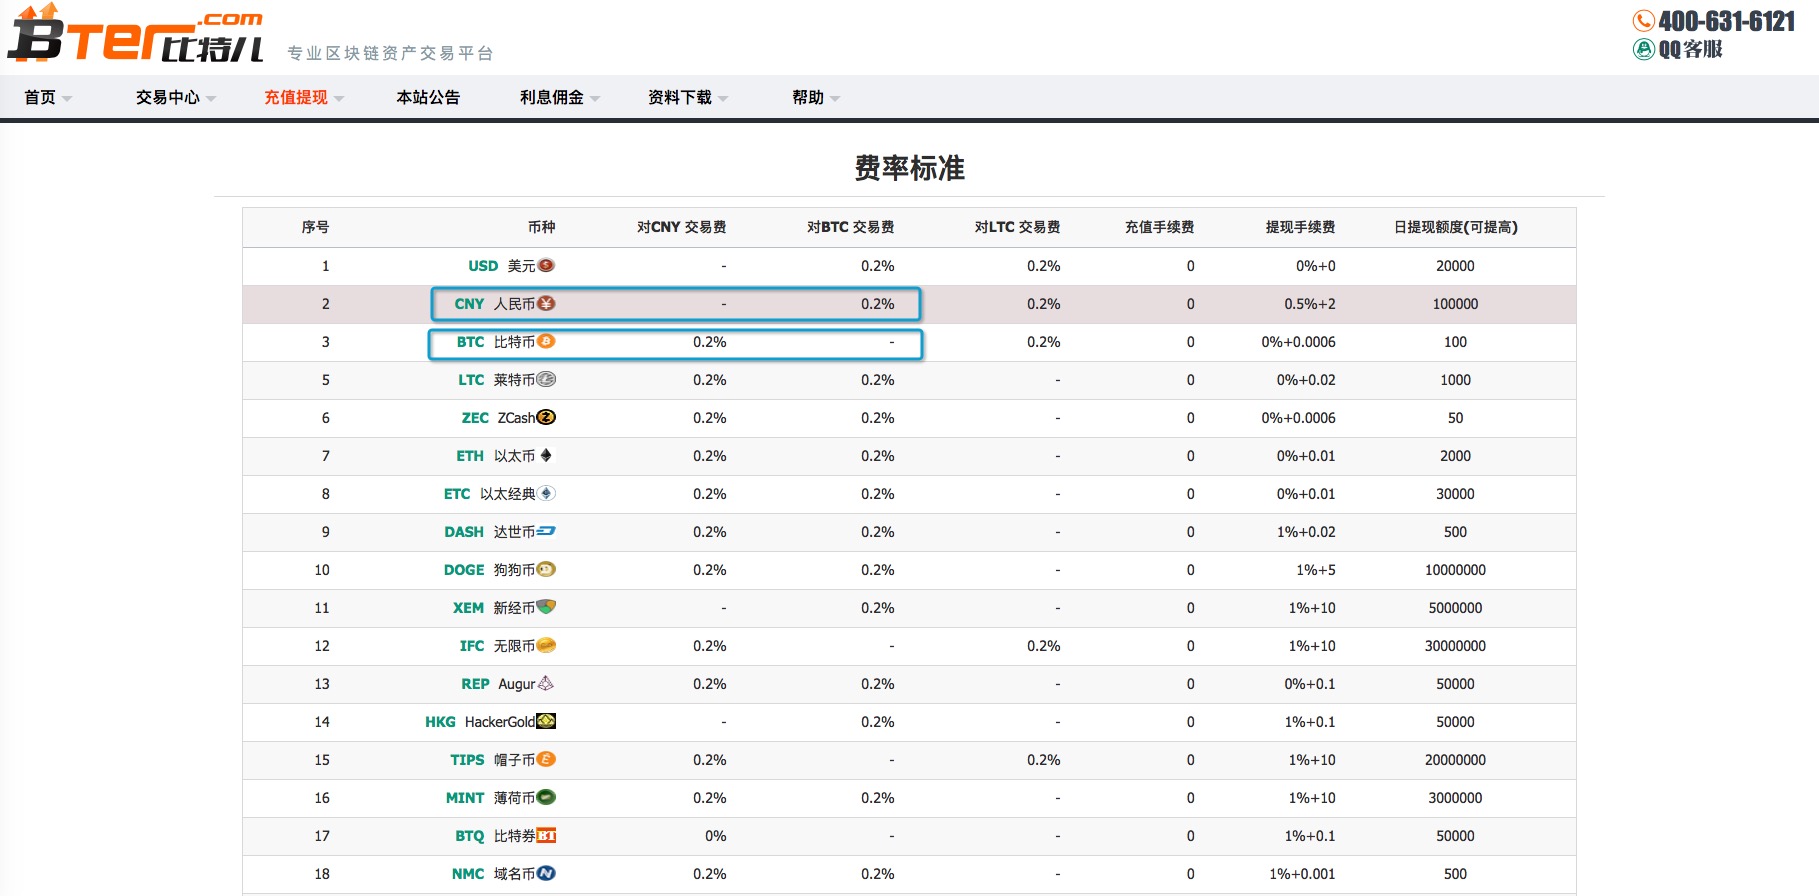Screen dimensions: 1819x896
Task: Open the CNY currency link
Action: (469, 304)
